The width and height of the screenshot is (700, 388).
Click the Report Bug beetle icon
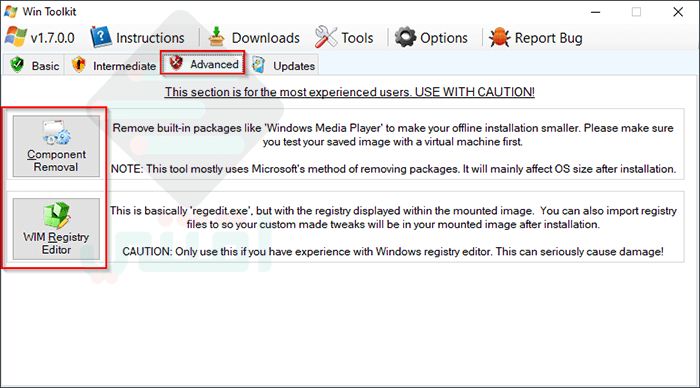(x=500, y=37)
